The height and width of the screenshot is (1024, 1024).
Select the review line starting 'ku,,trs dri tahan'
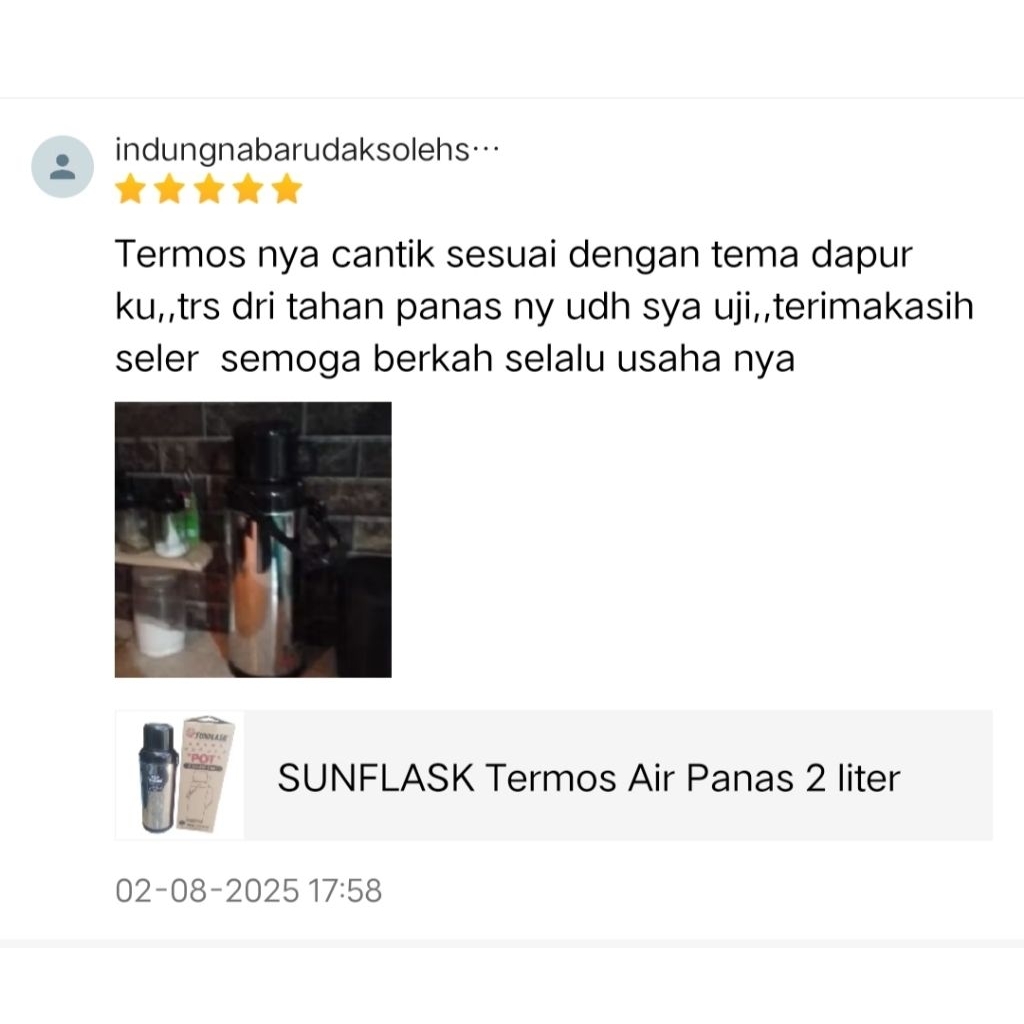tap(544, 307)
